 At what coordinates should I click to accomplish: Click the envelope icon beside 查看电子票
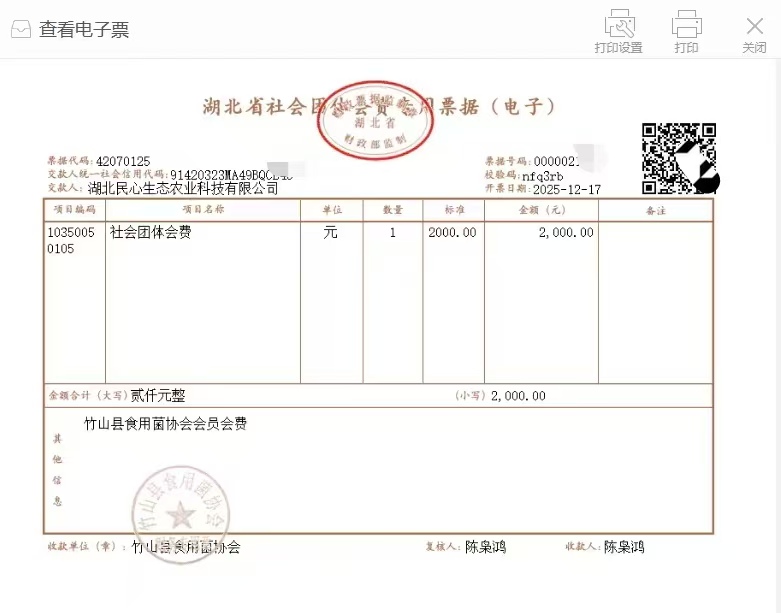tap(21, 30)
